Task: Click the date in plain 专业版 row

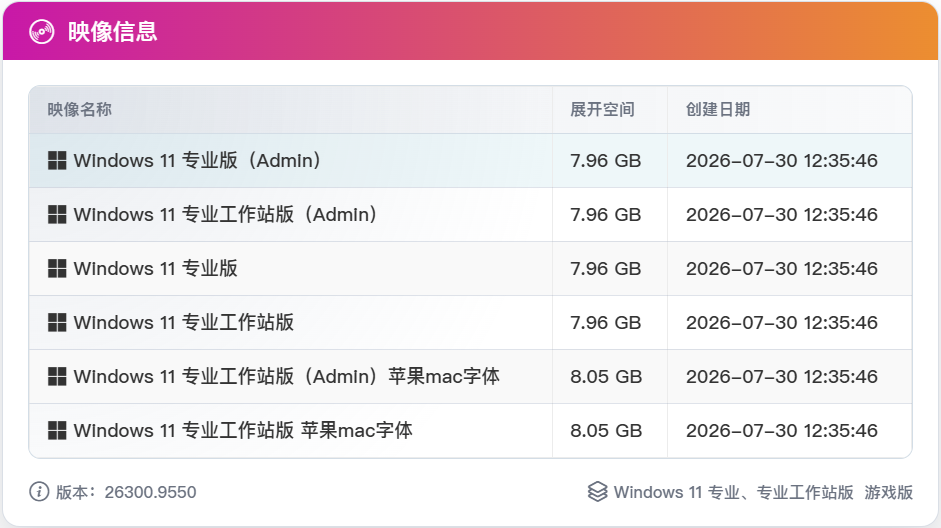Action: [782, 269]
